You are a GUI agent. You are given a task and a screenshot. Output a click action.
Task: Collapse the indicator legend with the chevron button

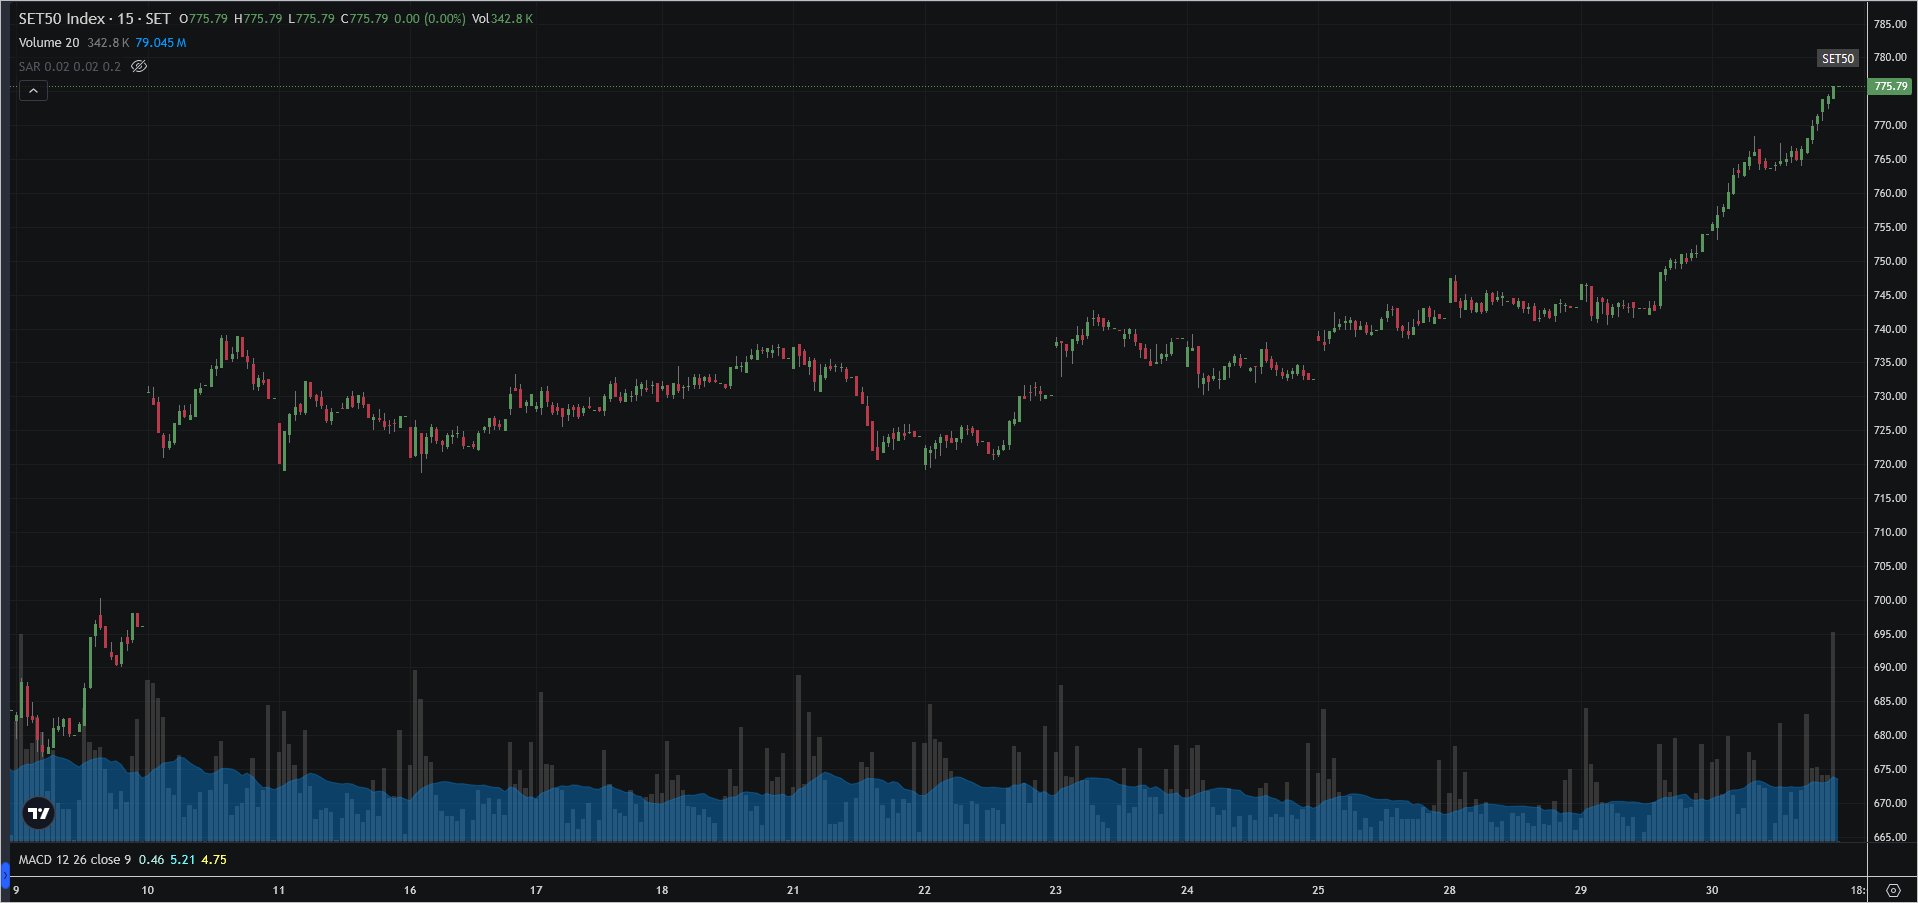point(33,91)
